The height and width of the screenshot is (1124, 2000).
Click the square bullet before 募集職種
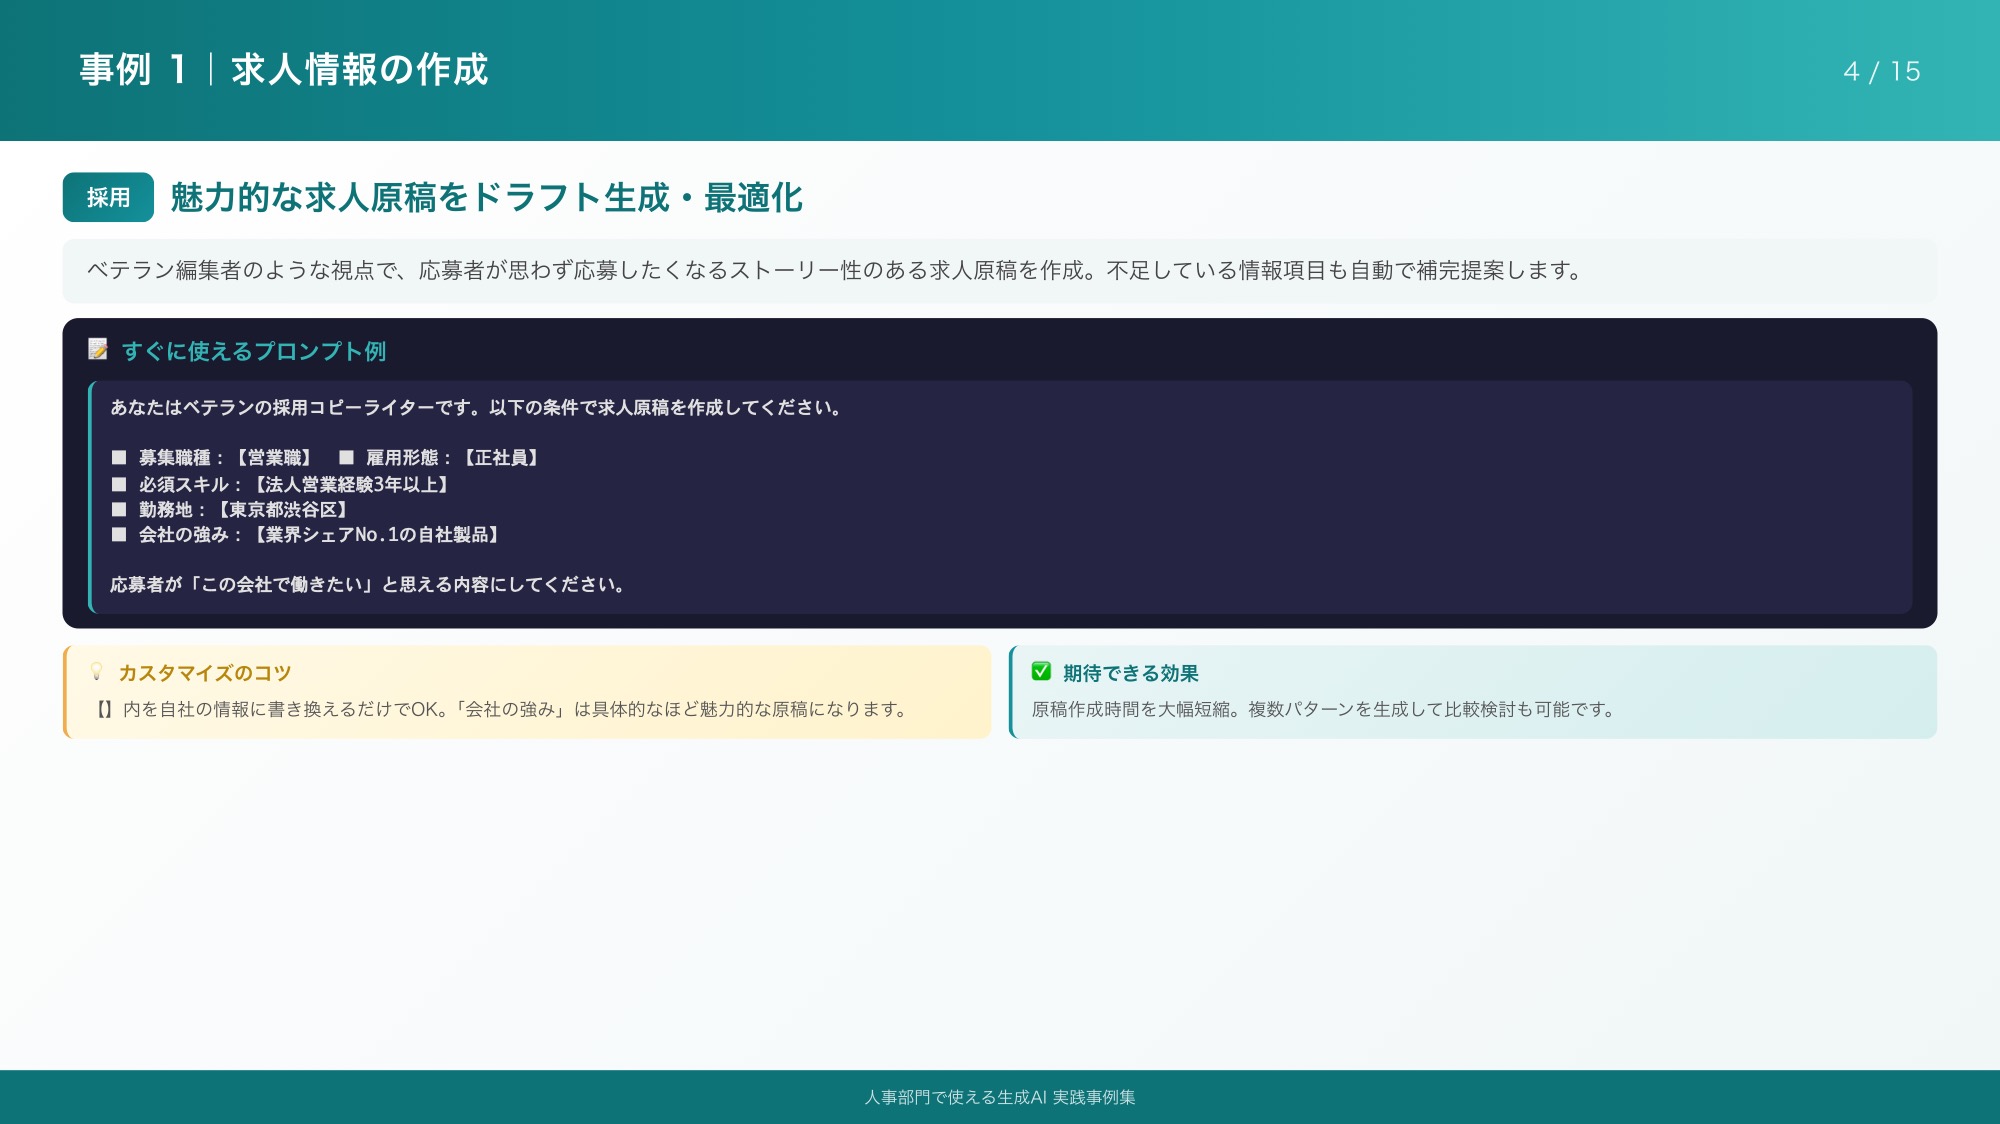pos(119,457)
